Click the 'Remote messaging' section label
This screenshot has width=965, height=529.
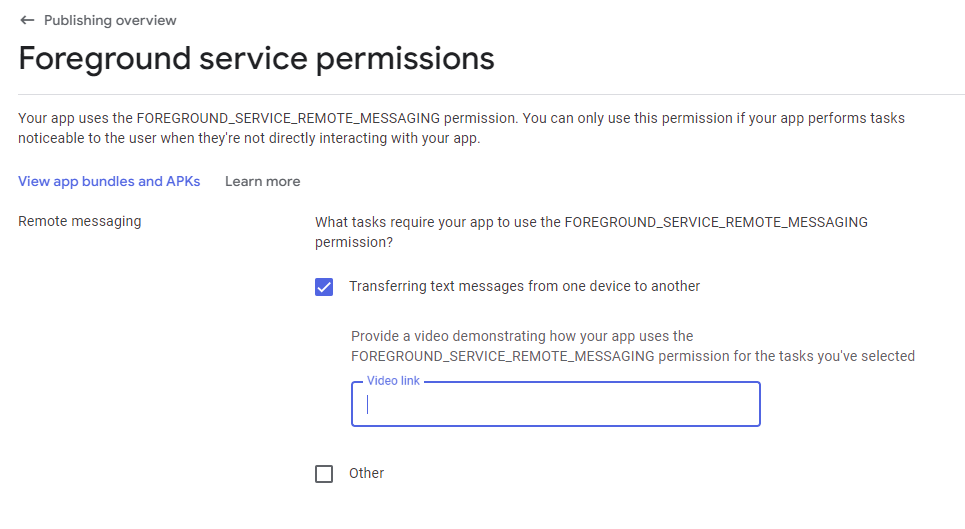click(x=80, y=221)
